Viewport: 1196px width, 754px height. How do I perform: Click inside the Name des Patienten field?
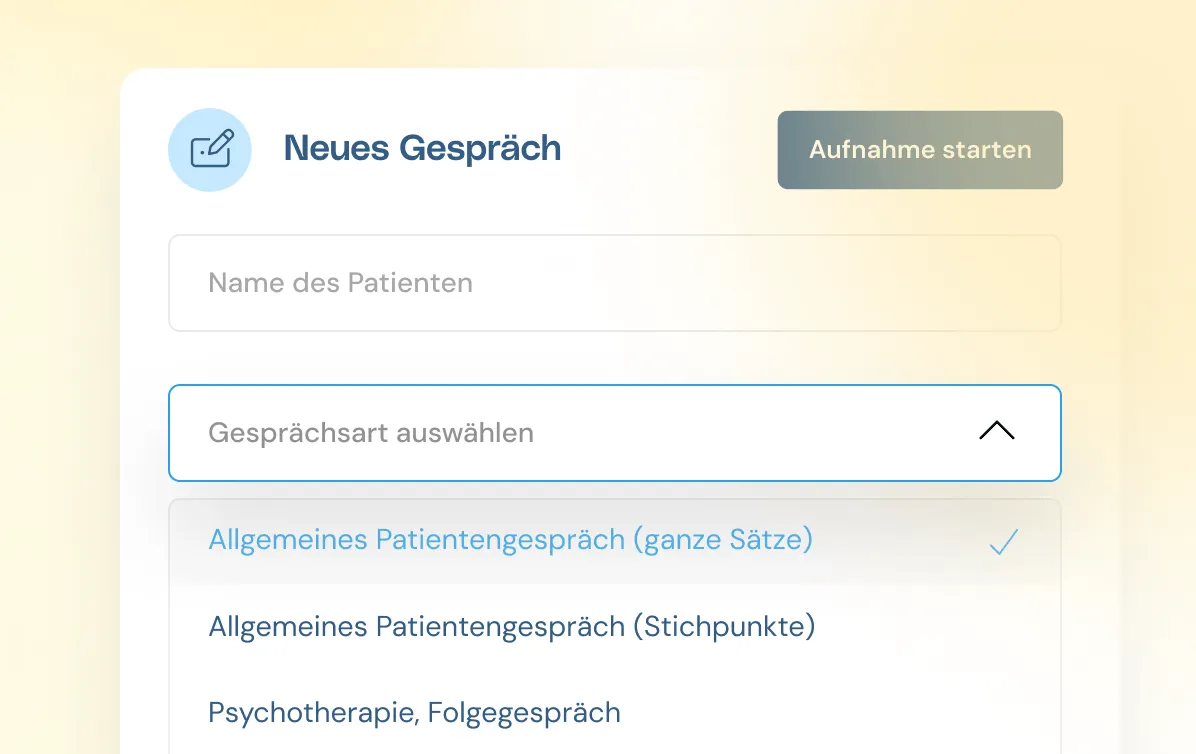(x=615, y=283)
